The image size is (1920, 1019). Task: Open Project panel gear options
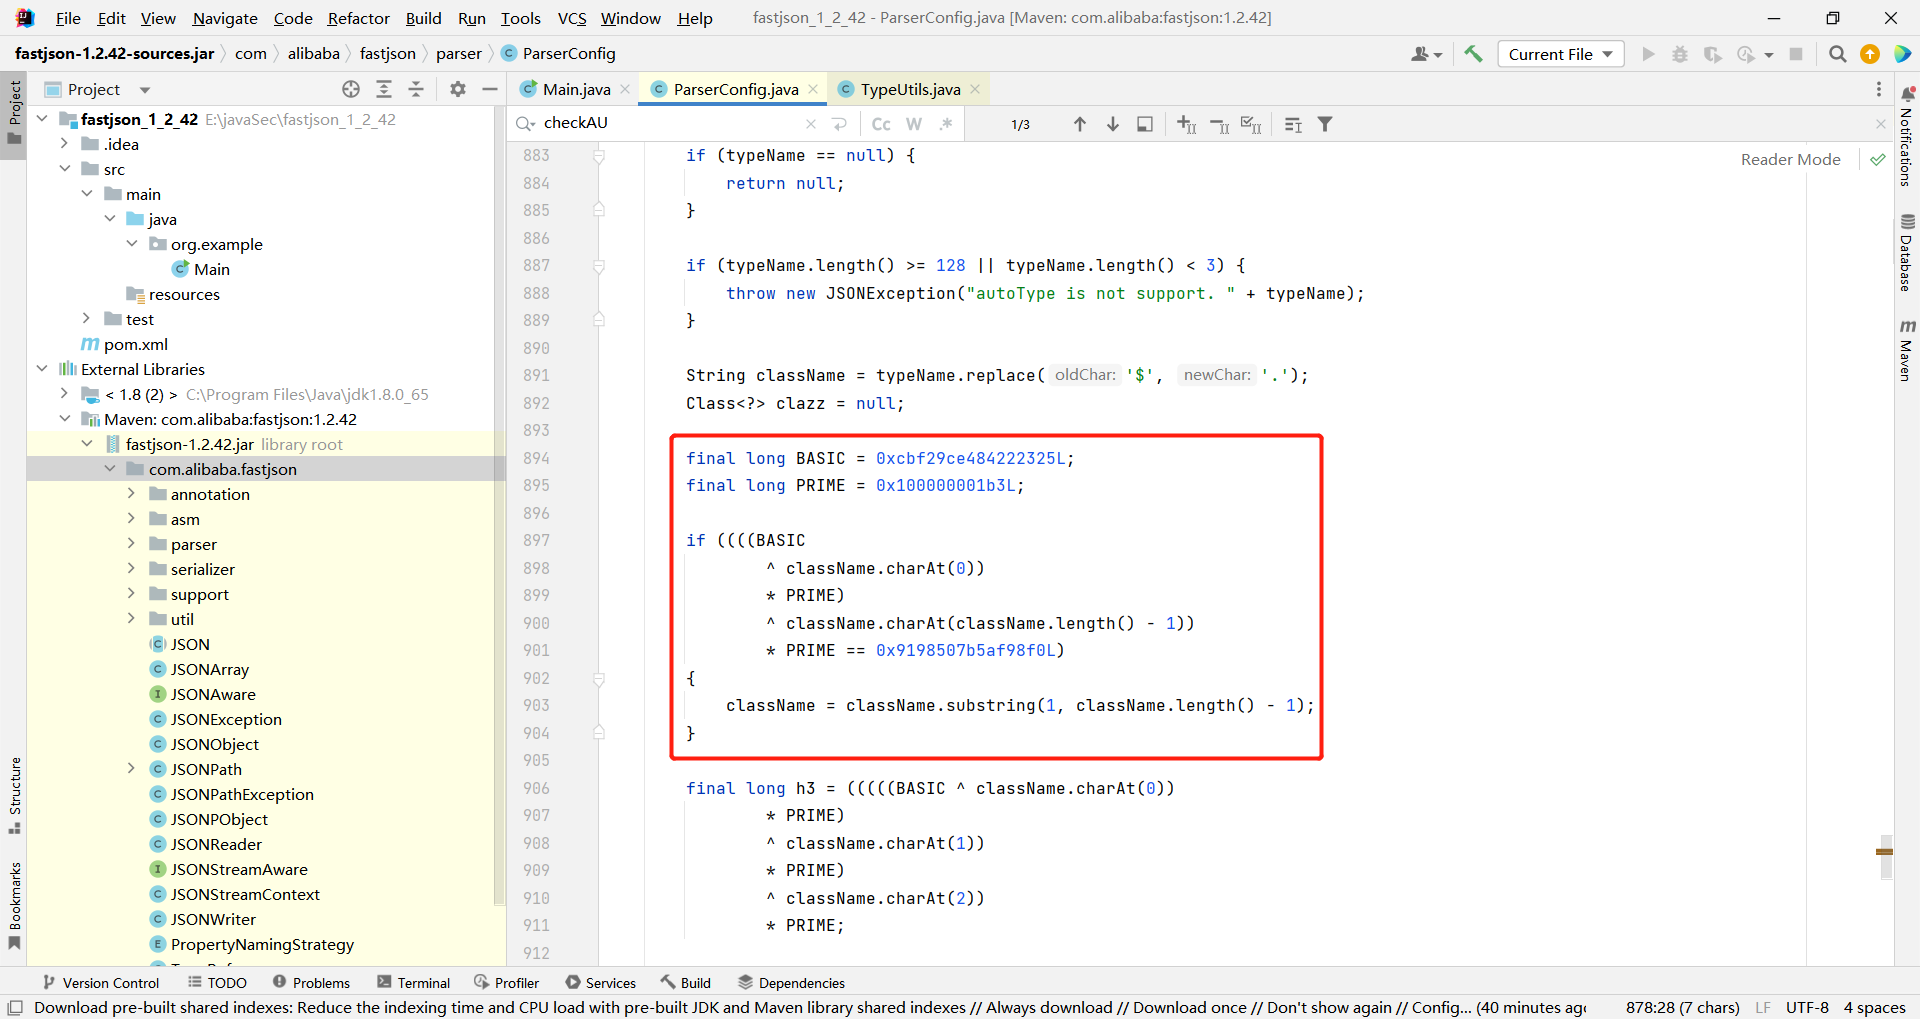(458, 89)
